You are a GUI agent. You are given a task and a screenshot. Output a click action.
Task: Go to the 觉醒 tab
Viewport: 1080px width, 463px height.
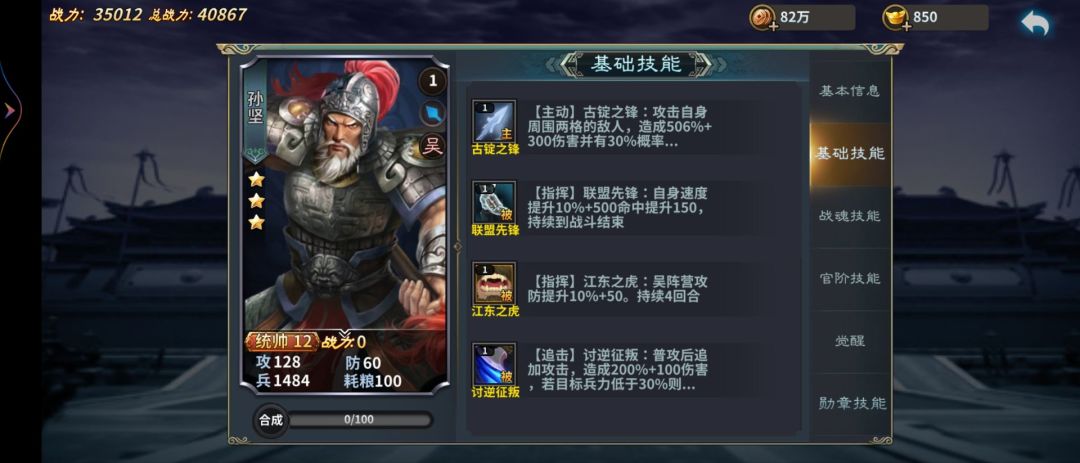(x=849, y=341)
